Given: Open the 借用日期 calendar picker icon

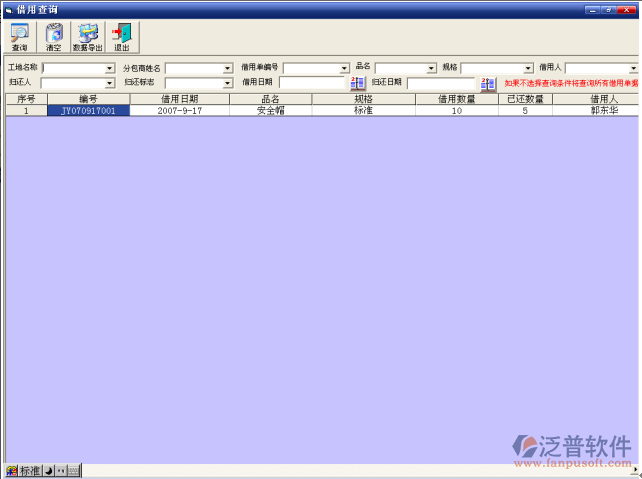Looking at the screenshot, I should (x=357, y=84).
